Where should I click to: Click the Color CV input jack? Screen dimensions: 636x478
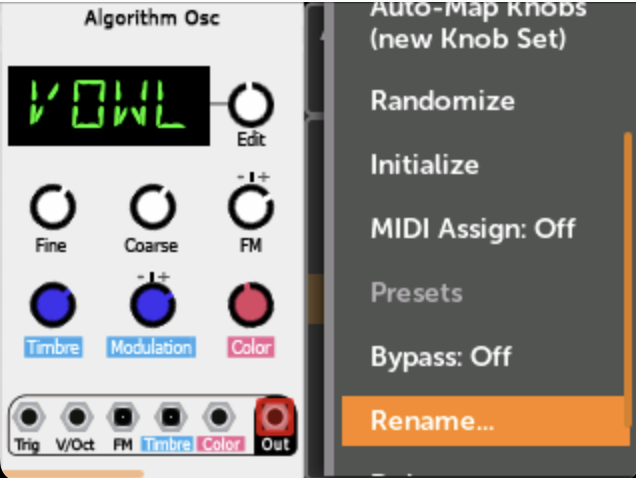[x=219, y=417]
